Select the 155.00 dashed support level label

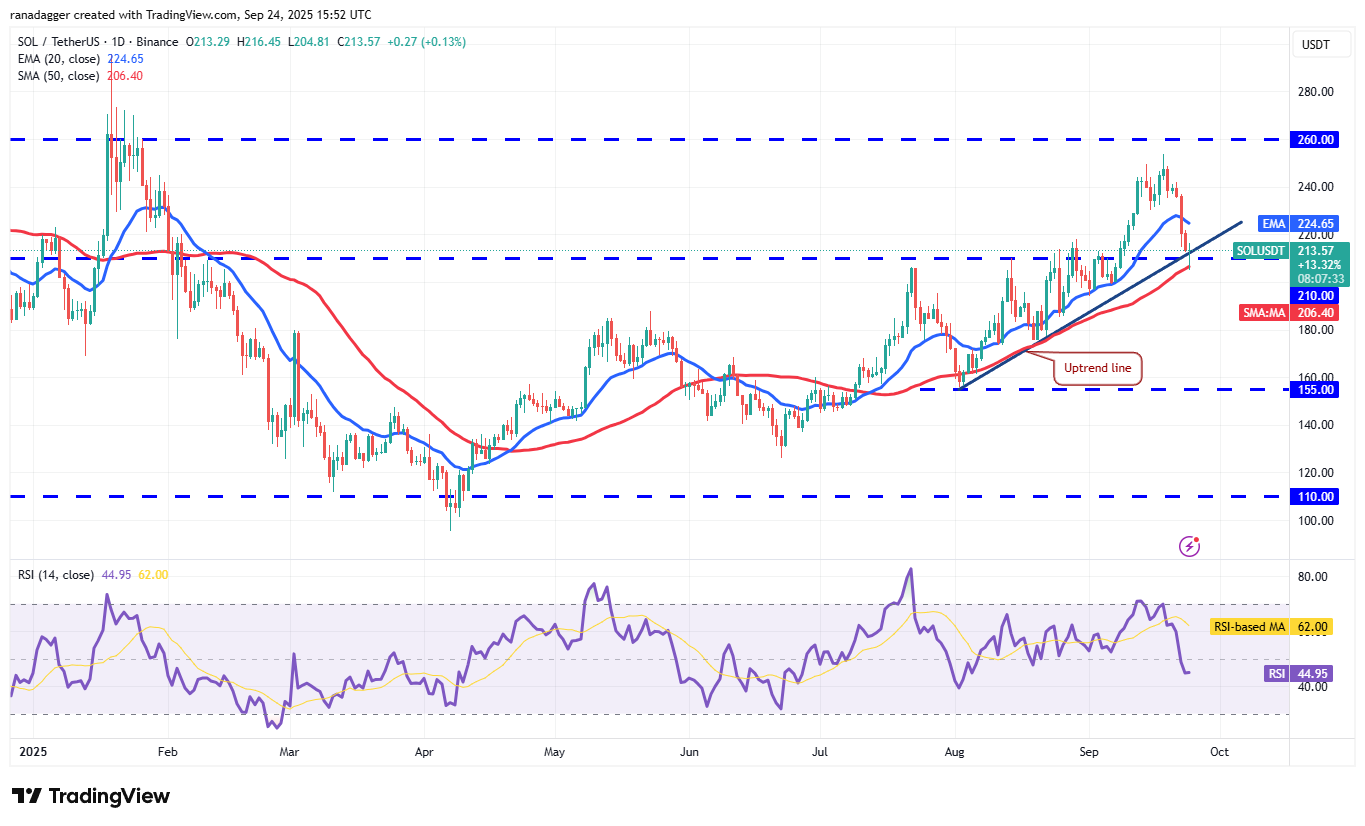[1313, 390]
